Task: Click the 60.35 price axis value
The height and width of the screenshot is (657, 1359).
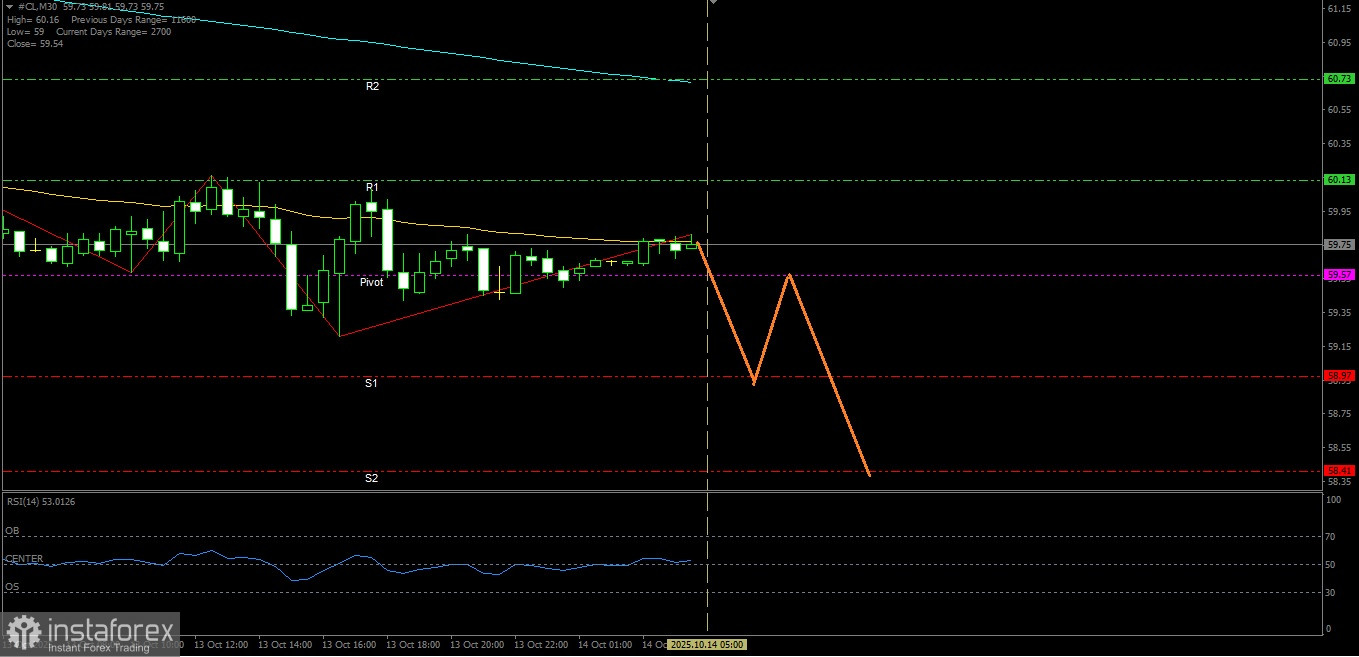Action: tap(1339, 144)
